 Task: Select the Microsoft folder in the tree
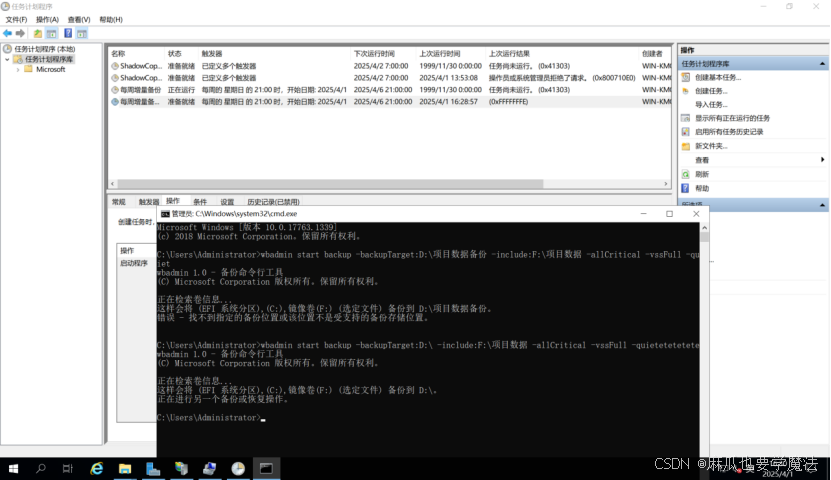50,69
